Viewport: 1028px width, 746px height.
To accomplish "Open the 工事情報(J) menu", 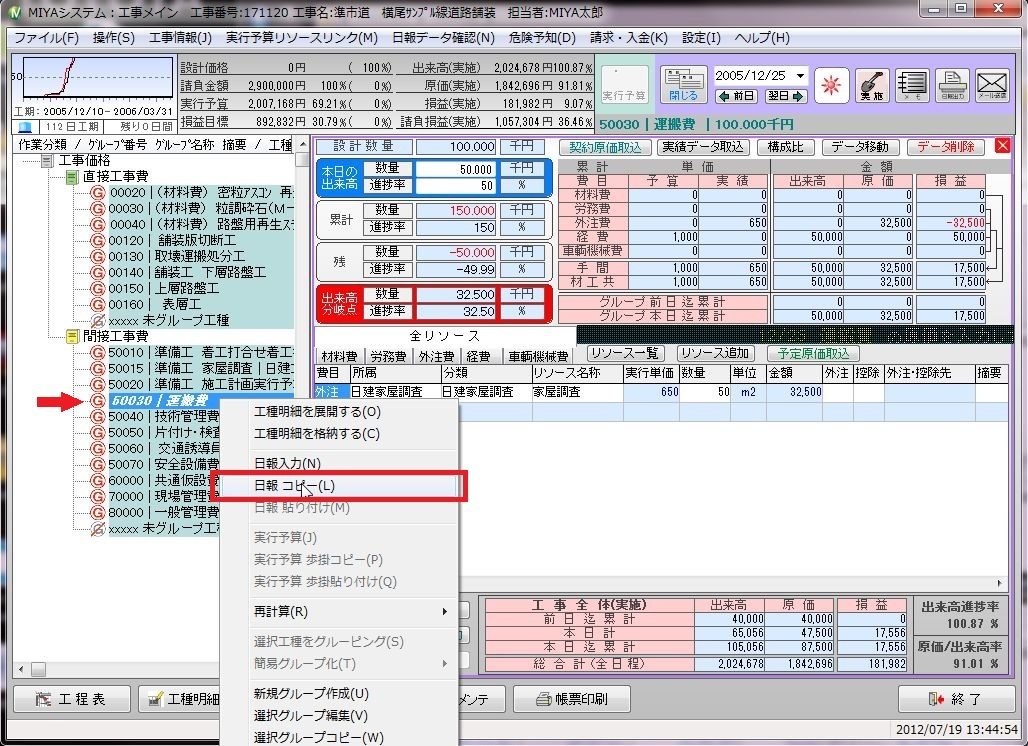I will (x=180, y=38).
